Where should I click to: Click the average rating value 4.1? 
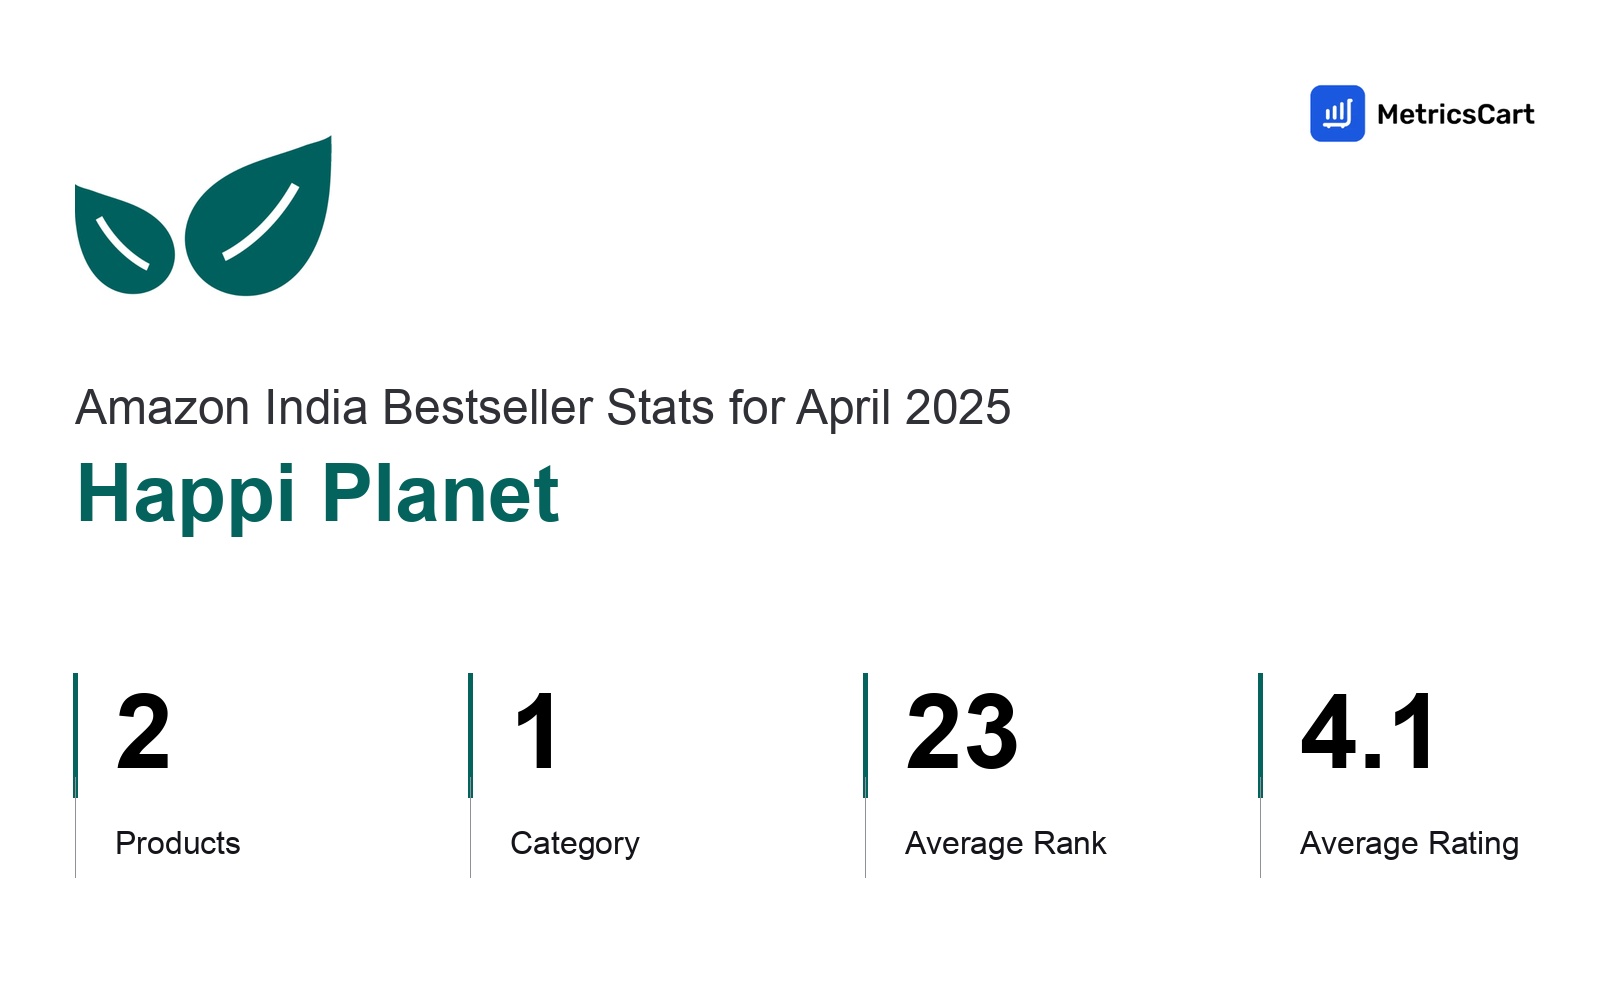click(1368, 732)
